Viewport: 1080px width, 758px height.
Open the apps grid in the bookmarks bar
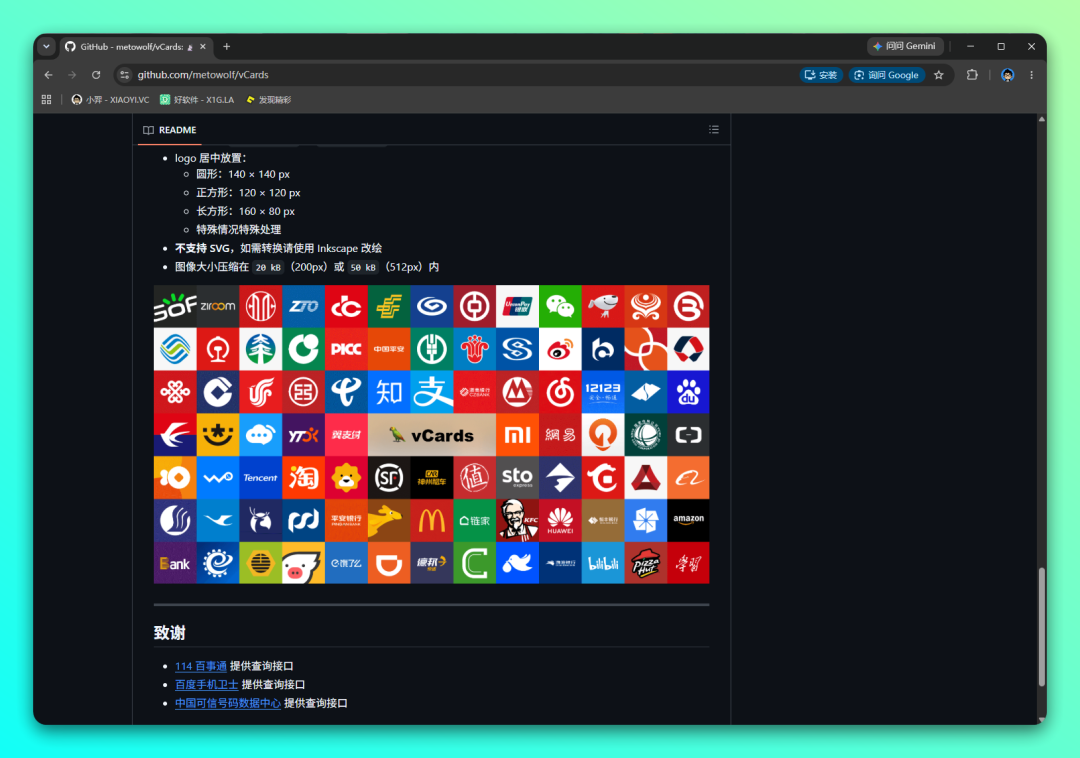click(46, 100)
